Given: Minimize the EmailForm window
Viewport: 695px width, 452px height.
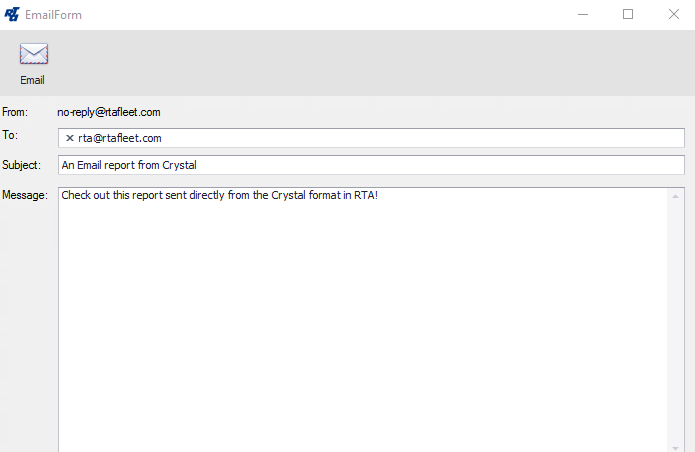Looking at the screenshot, I should point(582,14).
